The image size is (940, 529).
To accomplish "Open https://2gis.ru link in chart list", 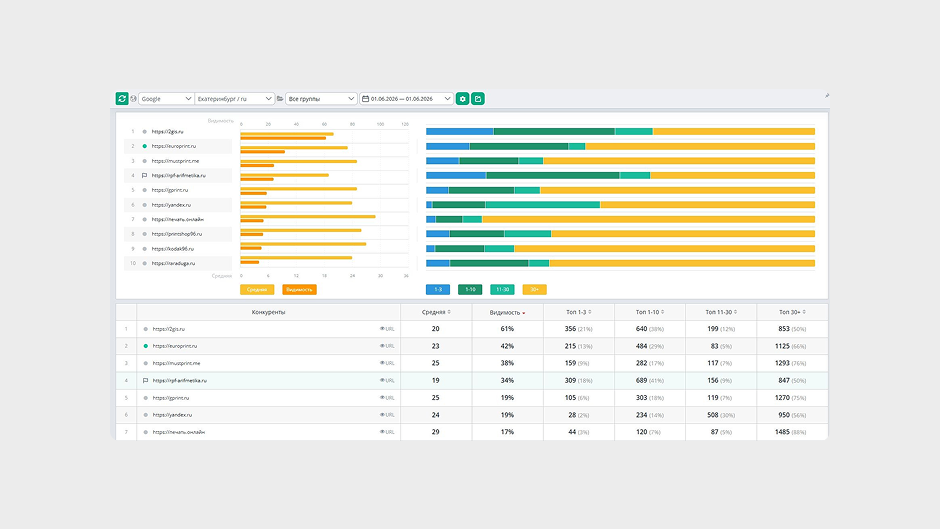I will click(167, 131).
